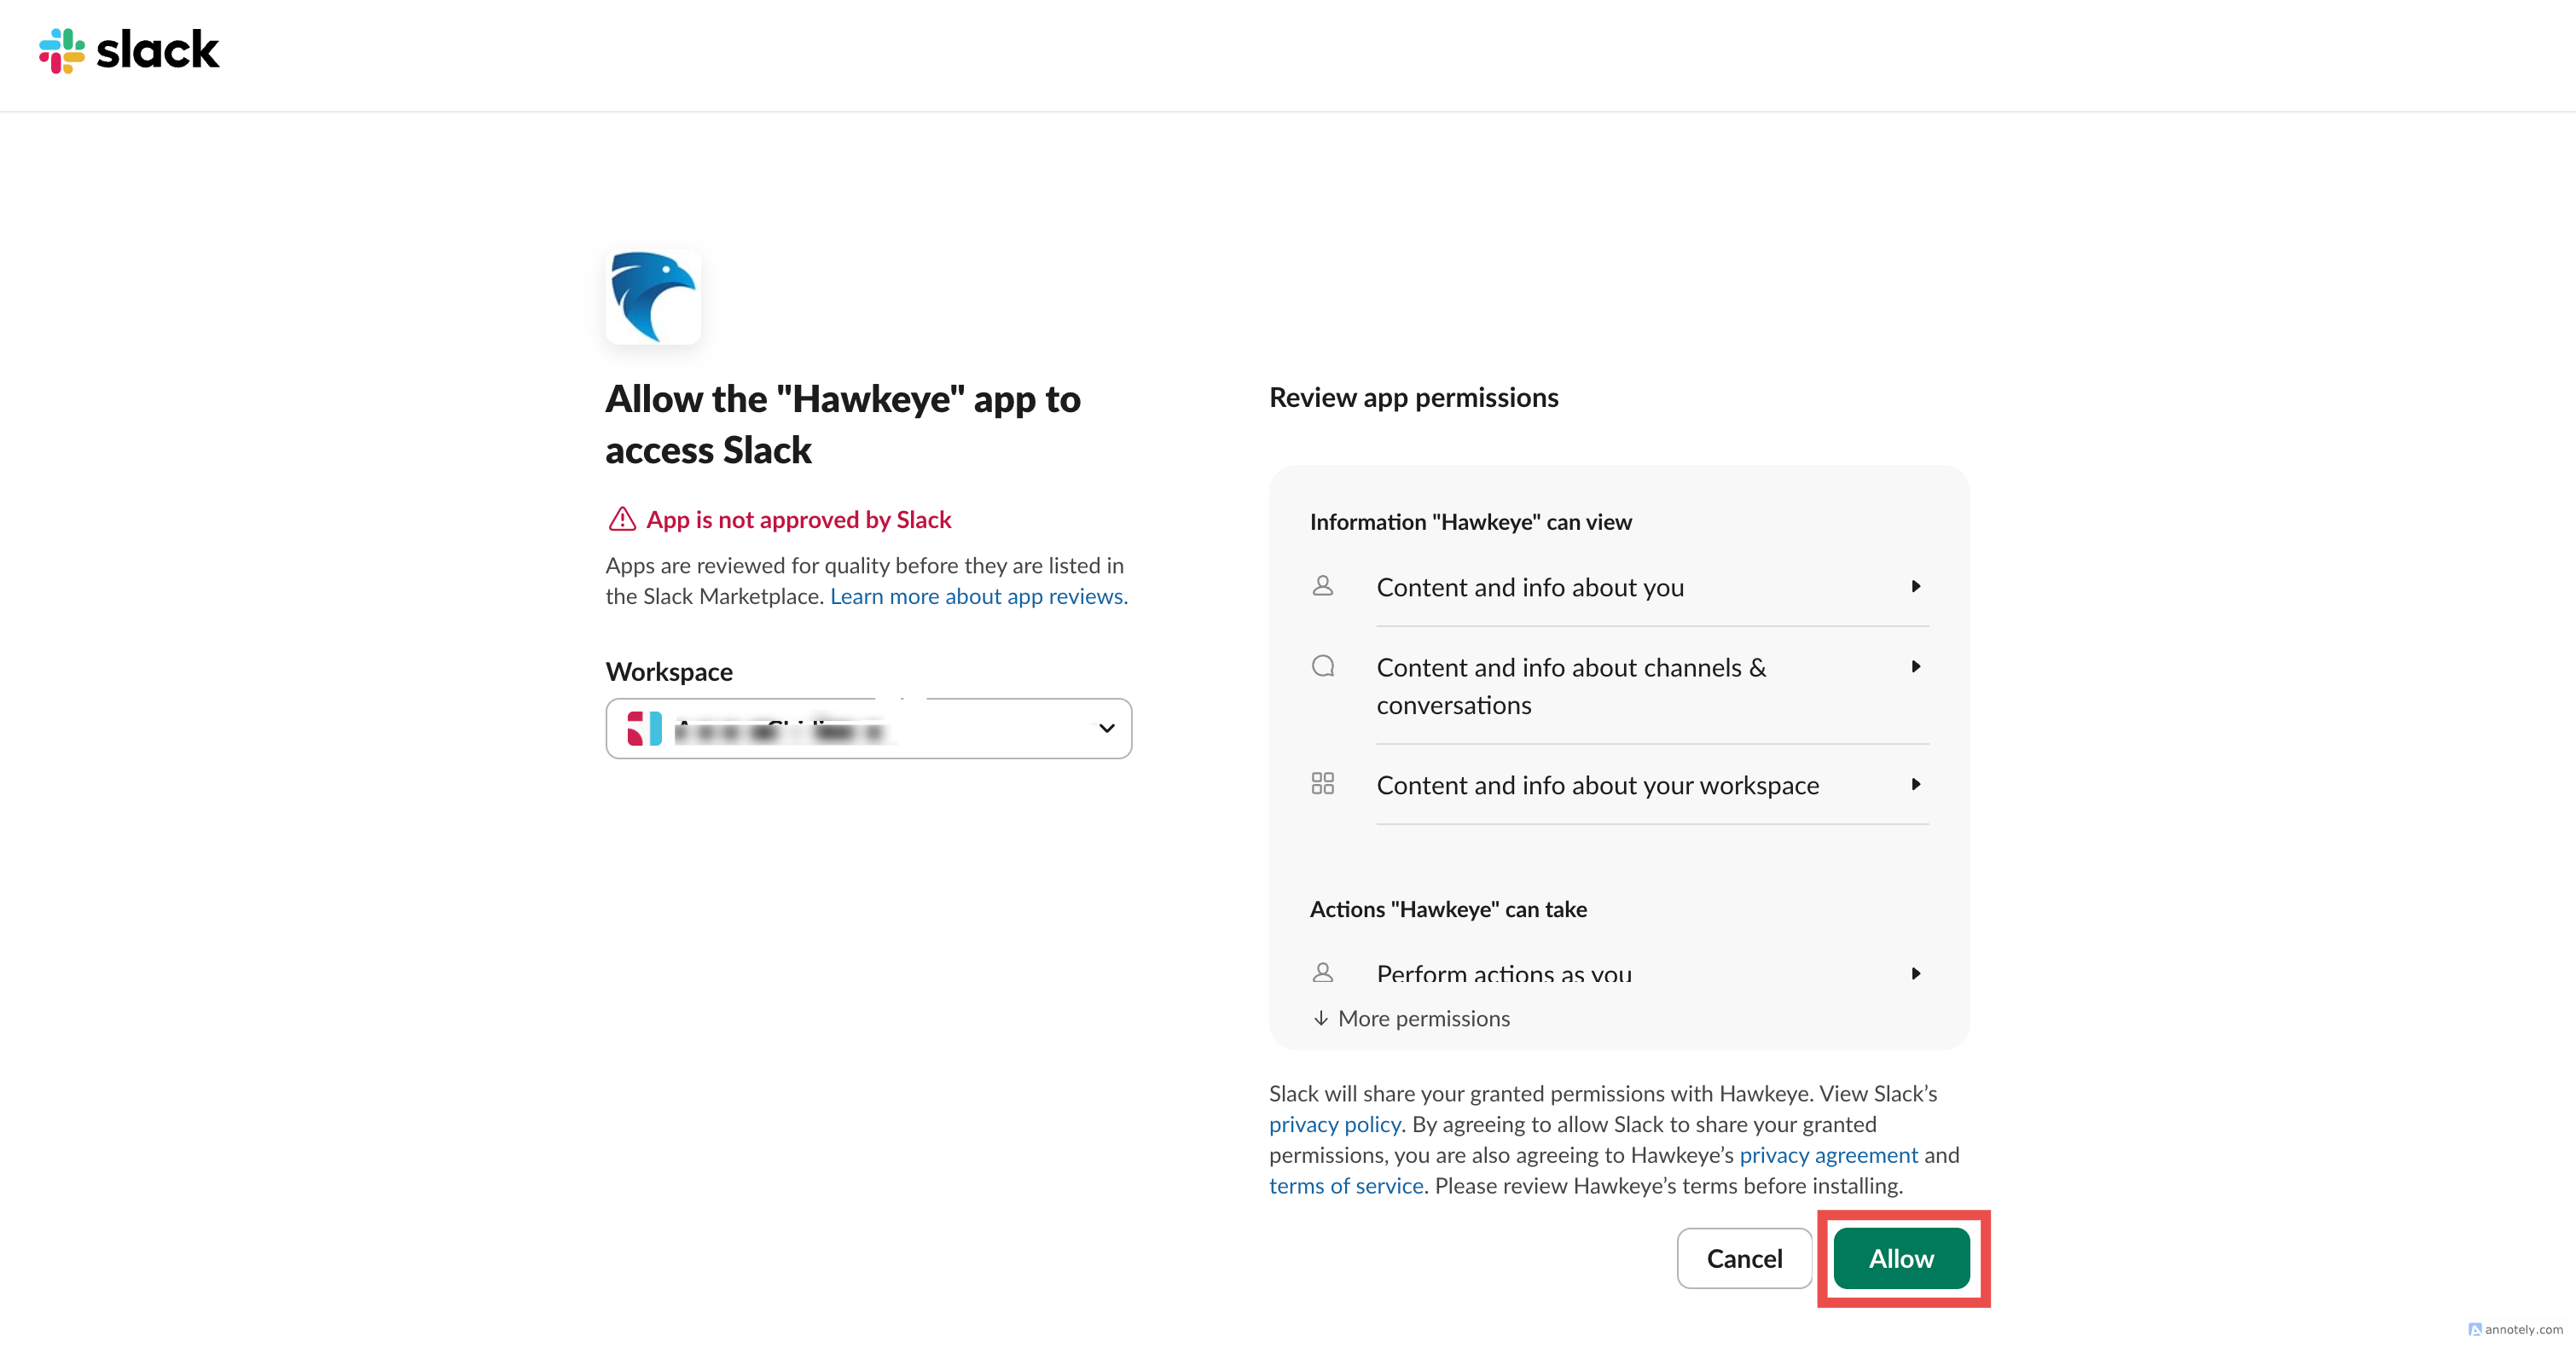Expand 'Content and info about you' details

(1916, 587)
